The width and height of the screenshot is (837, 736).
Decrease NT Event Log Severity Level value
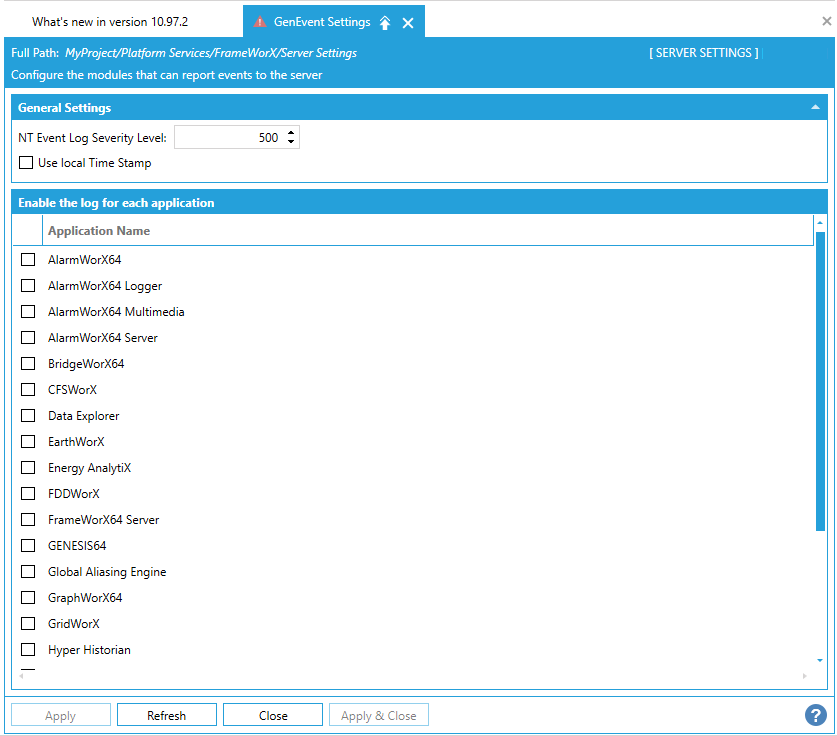tap(291, 142)
